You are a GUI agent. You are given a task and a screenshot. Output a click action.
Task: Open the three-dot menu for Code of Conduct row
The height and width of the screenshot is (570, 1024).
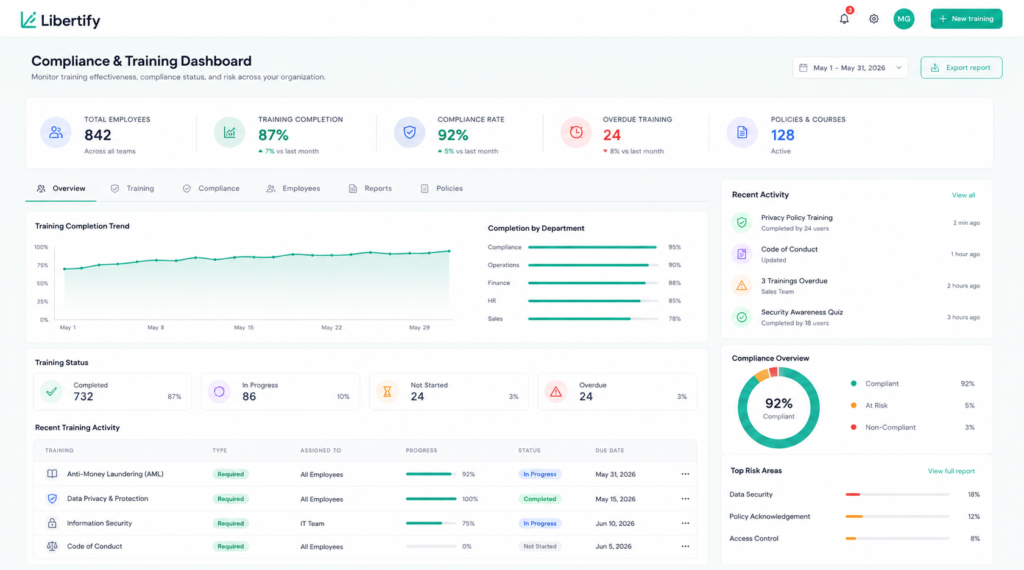pos(685,546)
